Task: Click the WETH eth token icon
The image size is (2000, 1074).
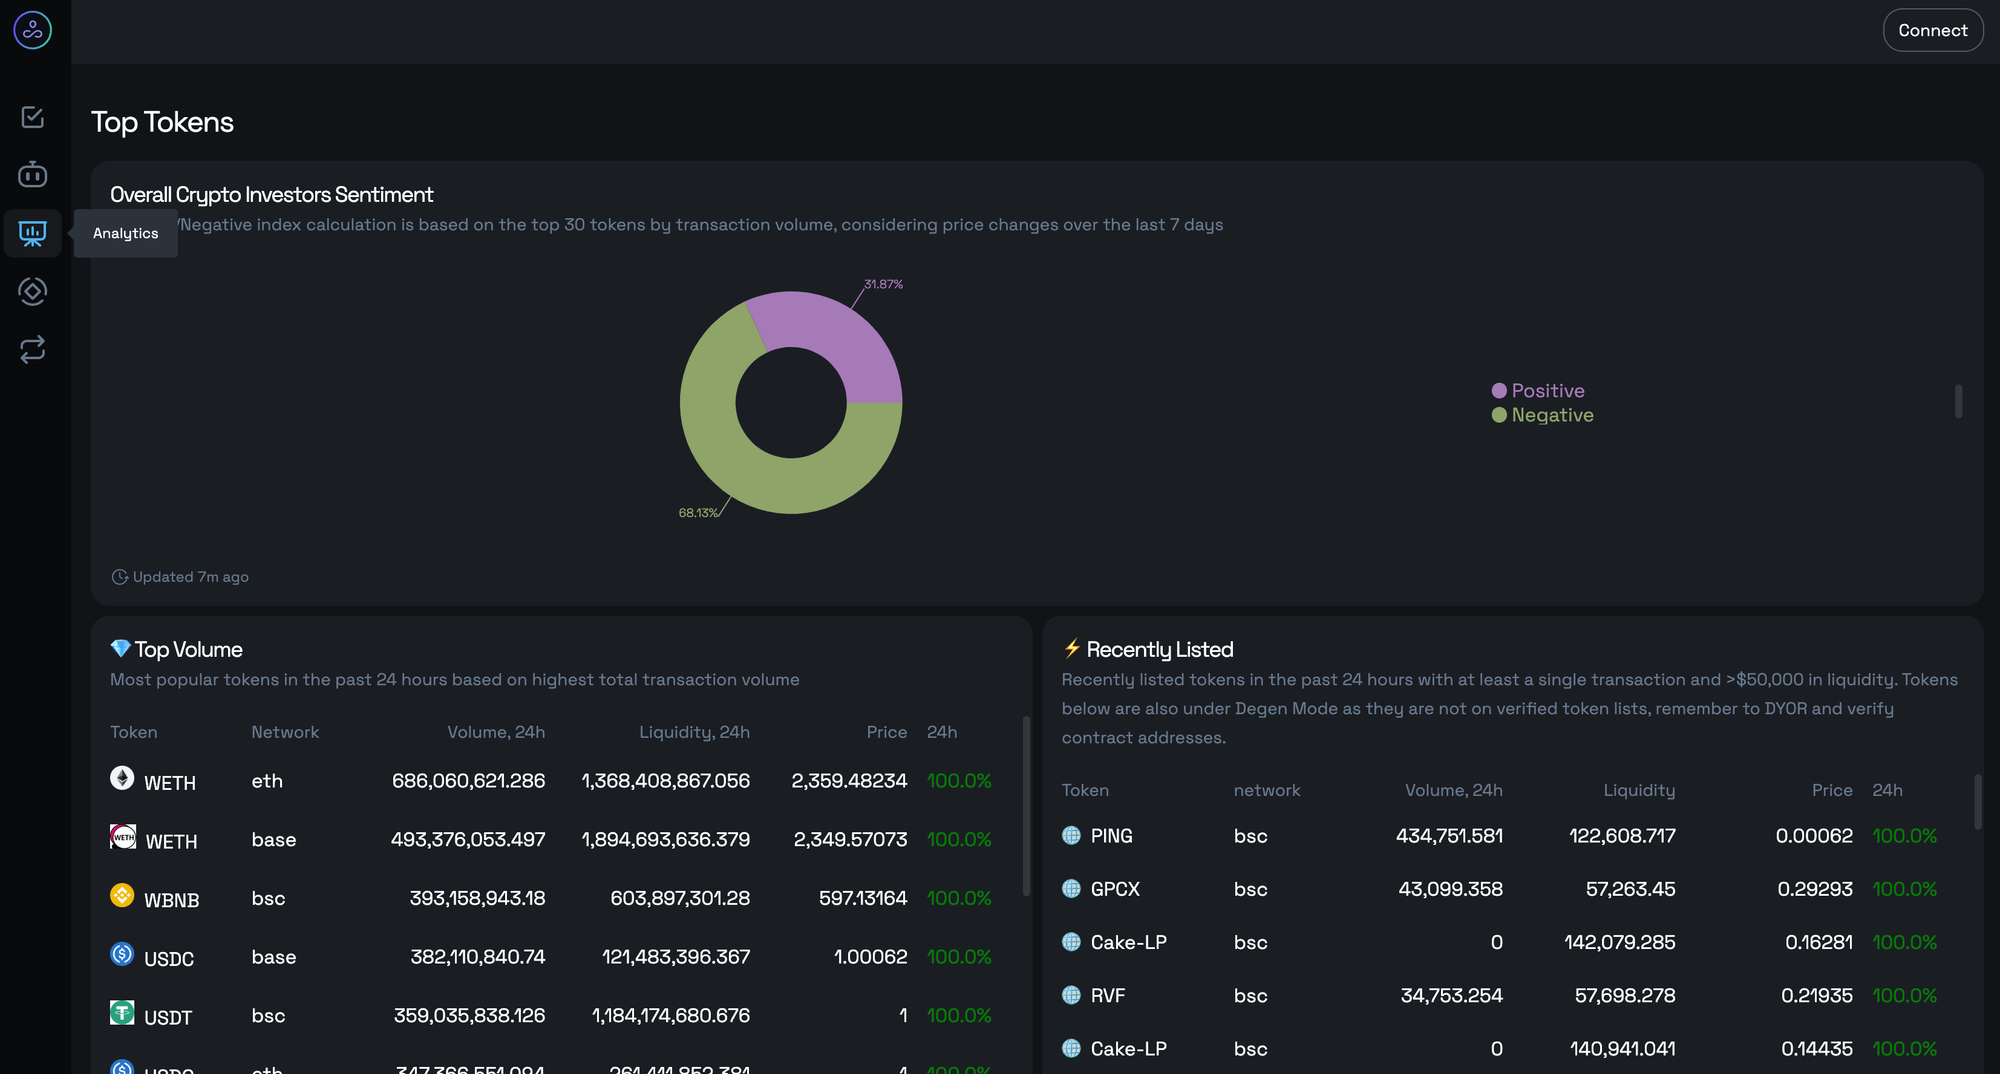Action: (x=122, y=778)
